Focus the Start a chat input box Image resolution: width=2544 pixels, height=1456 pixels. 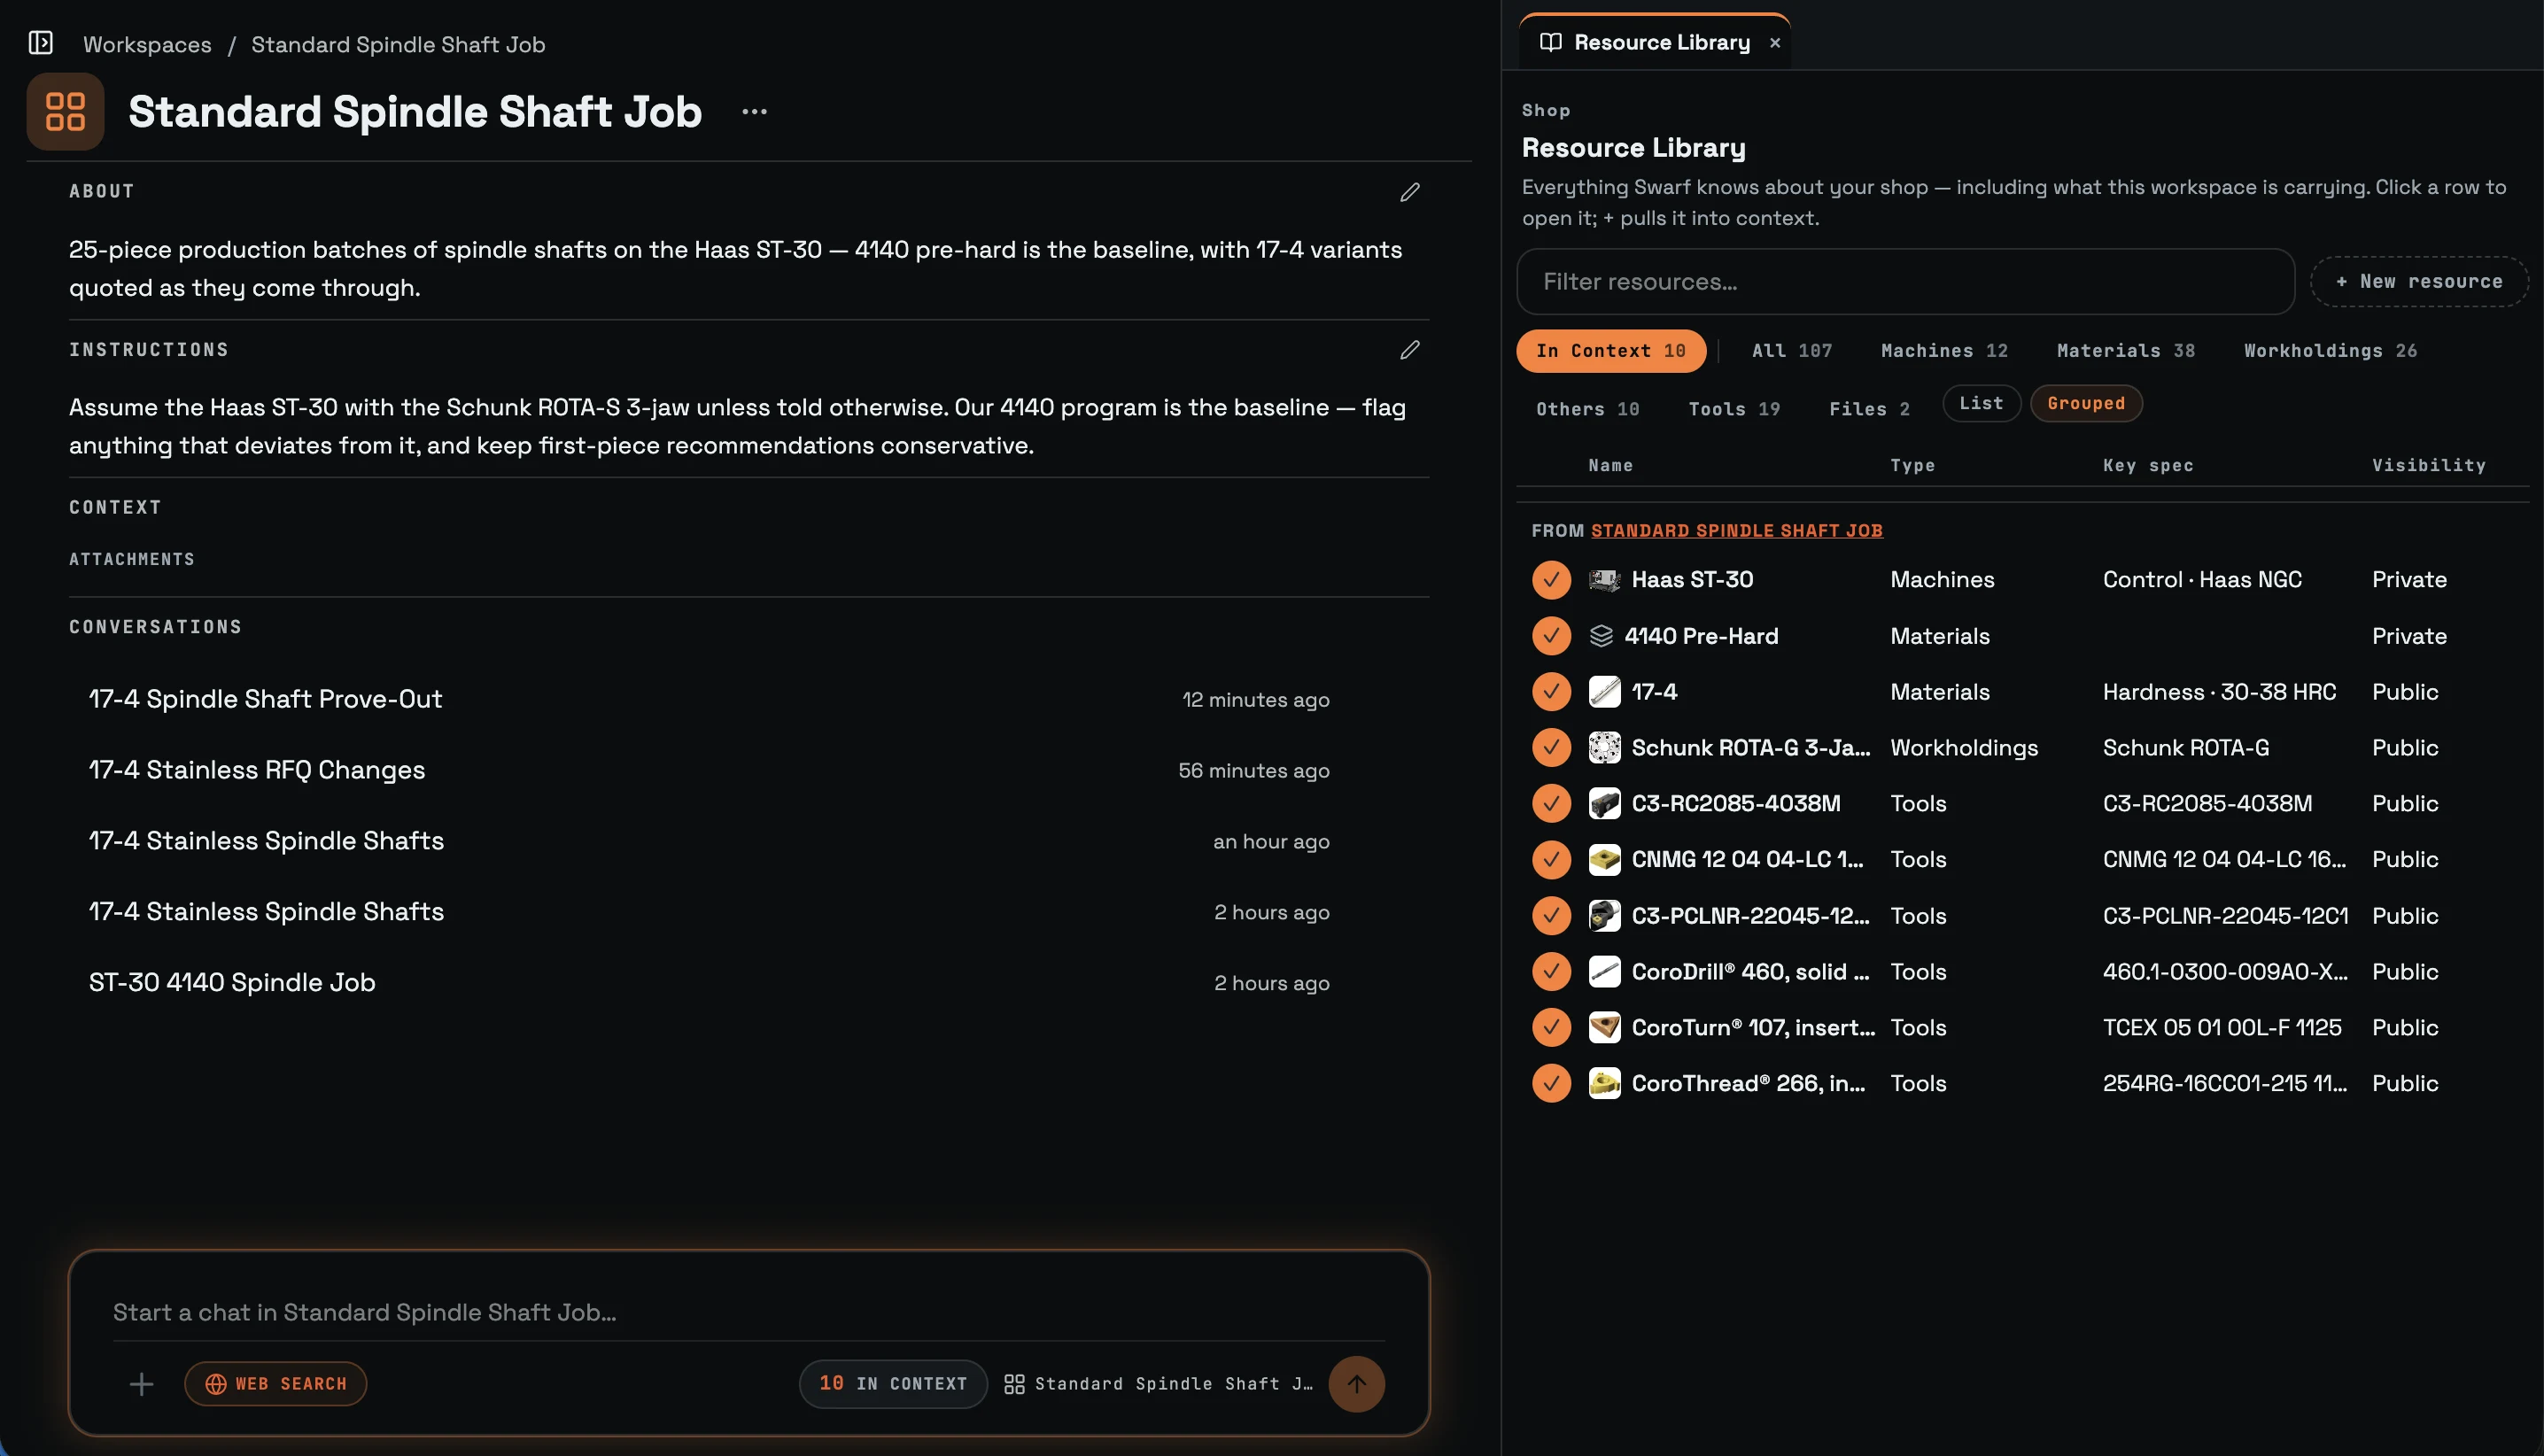[x=749, y=1312]
